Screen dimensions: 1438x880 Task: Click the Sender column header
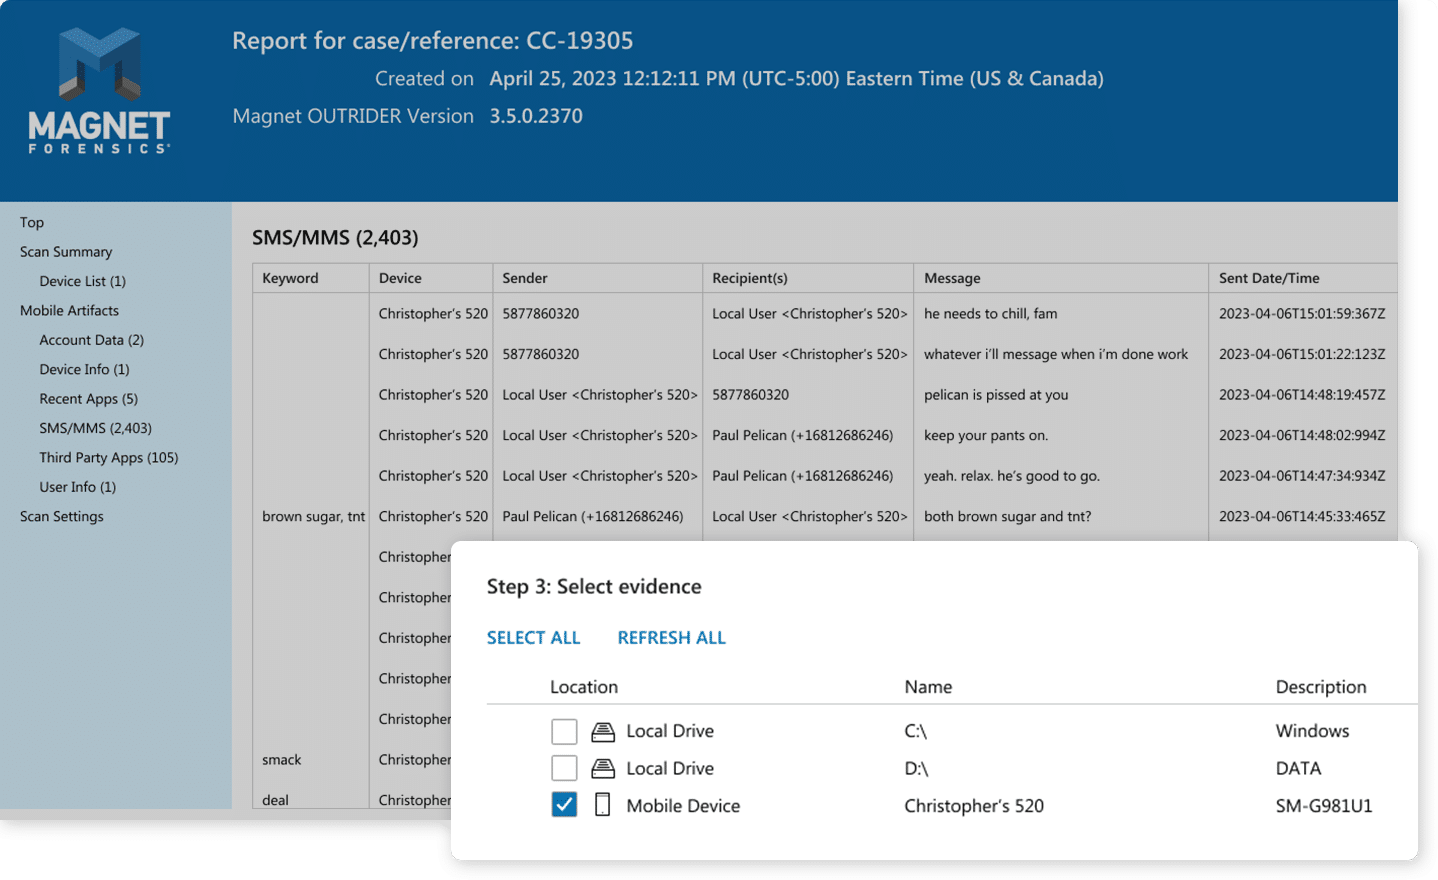pos(525,278)
